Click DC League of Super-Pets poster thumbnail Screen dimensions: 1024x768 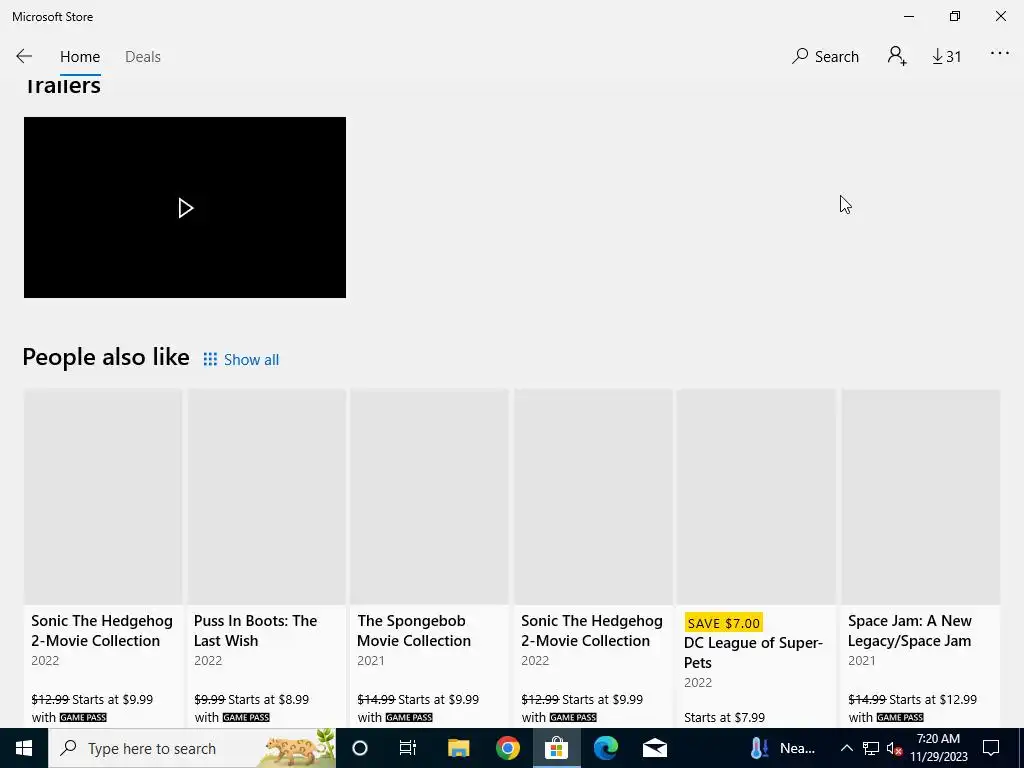coord(756,497)
